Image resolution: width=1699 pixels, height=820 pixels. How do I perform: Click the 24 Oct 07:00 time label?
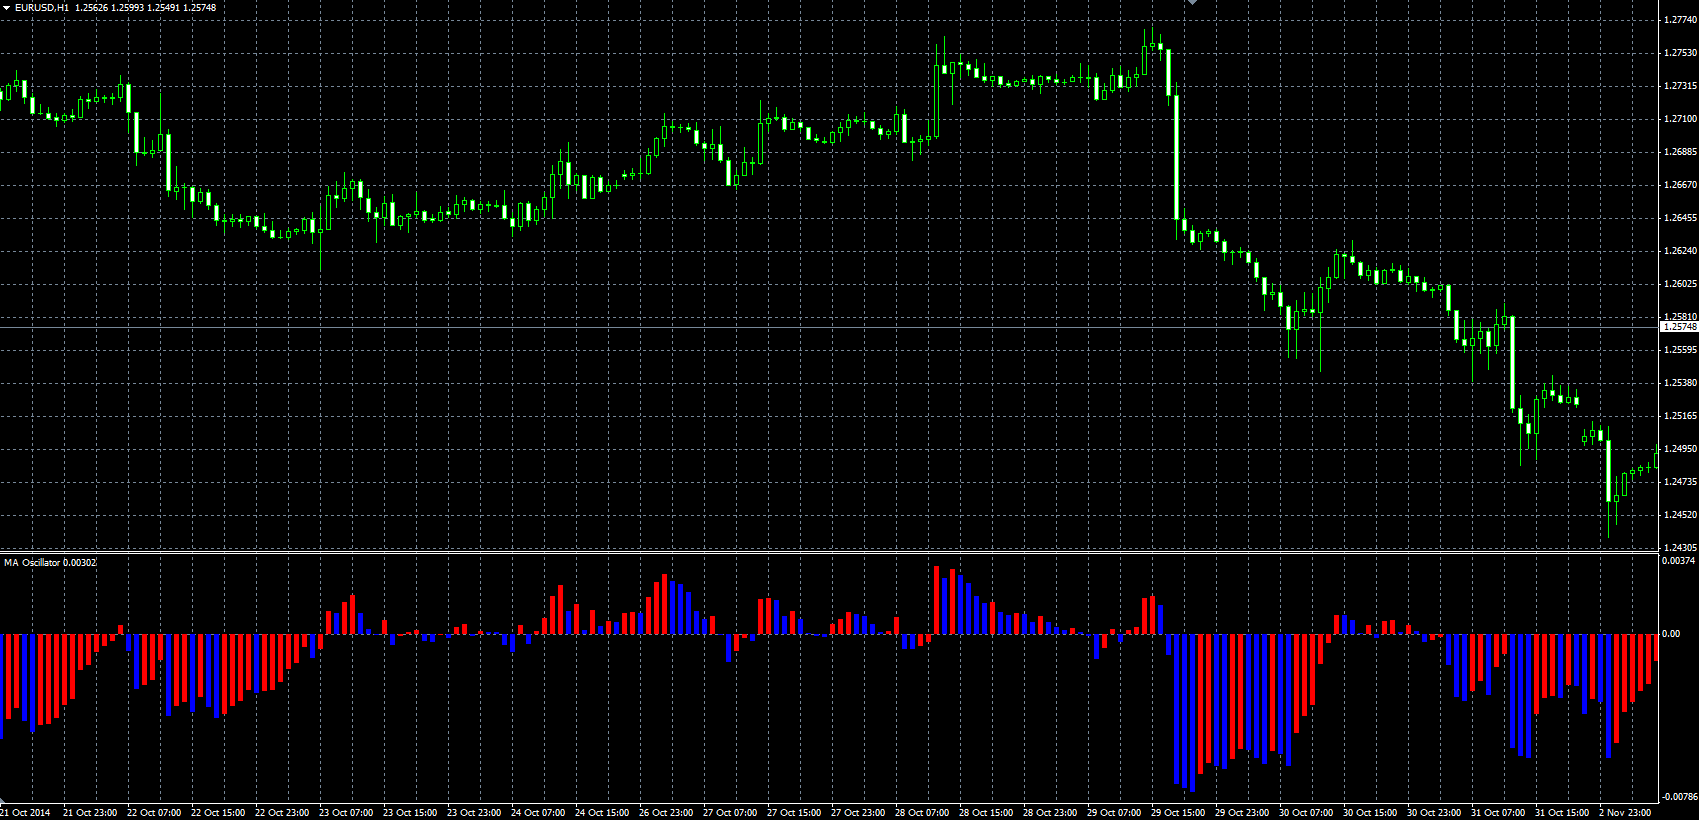[538, 813]
